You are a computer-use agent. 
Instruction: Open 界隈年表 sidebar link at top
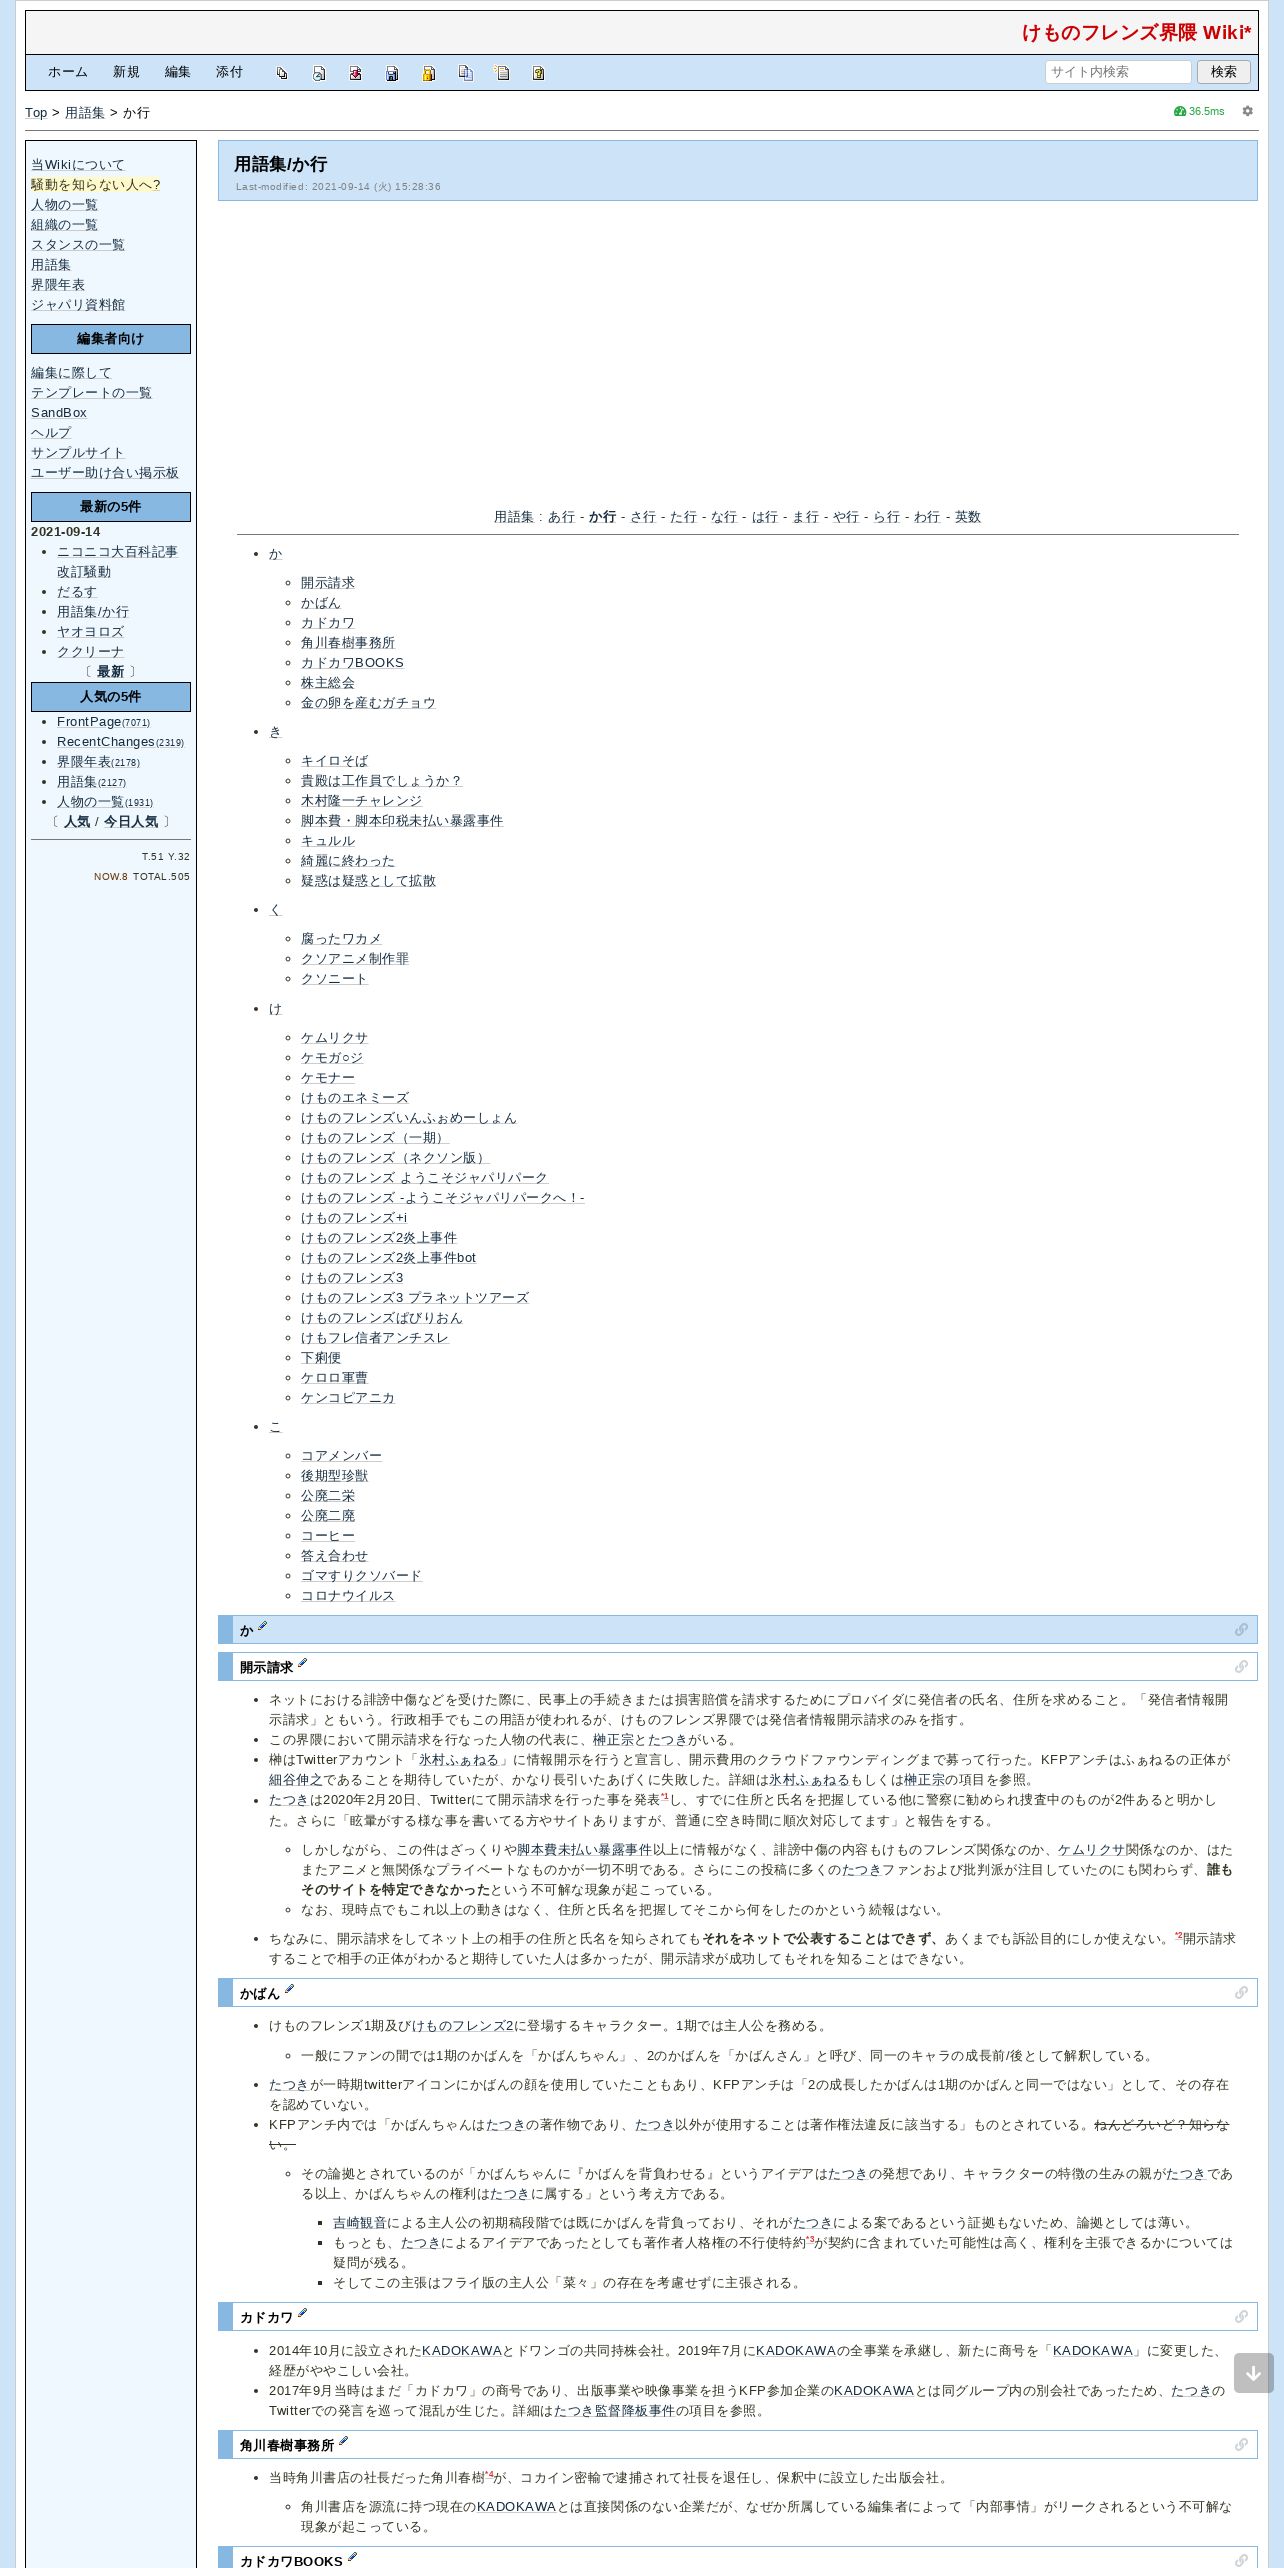click(x=58, y=285)
